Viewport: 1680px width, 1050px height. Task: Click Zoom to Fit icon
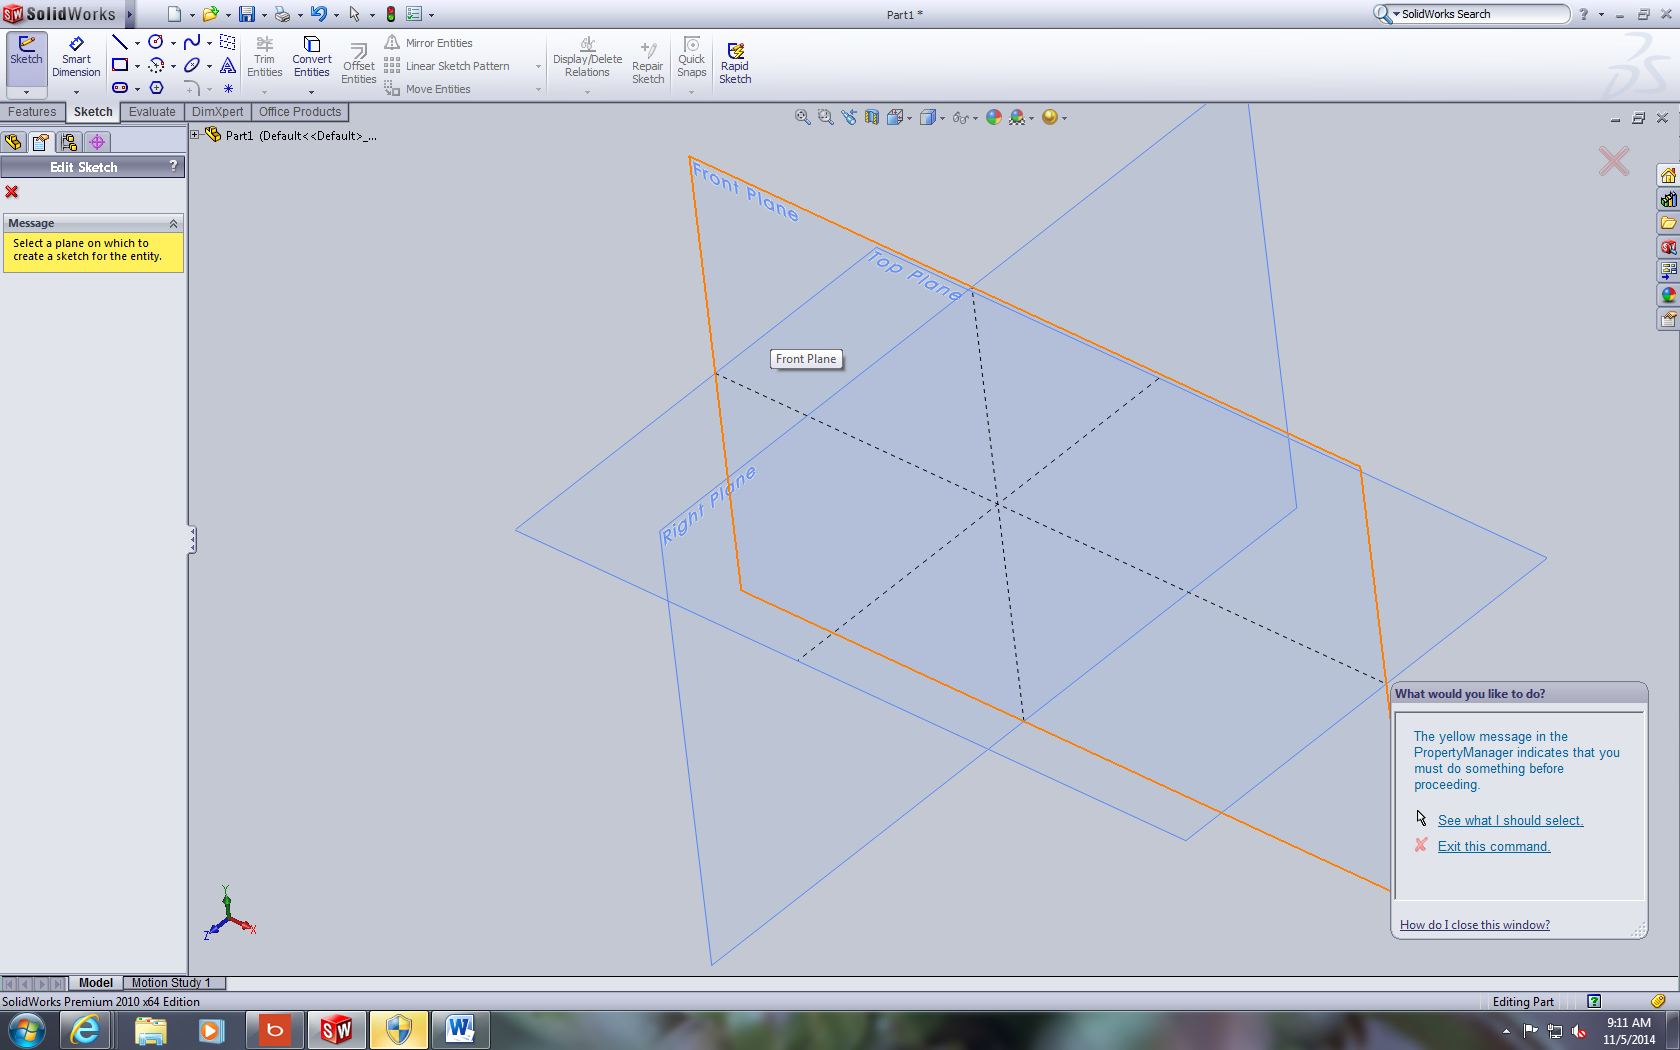(802, 117)
